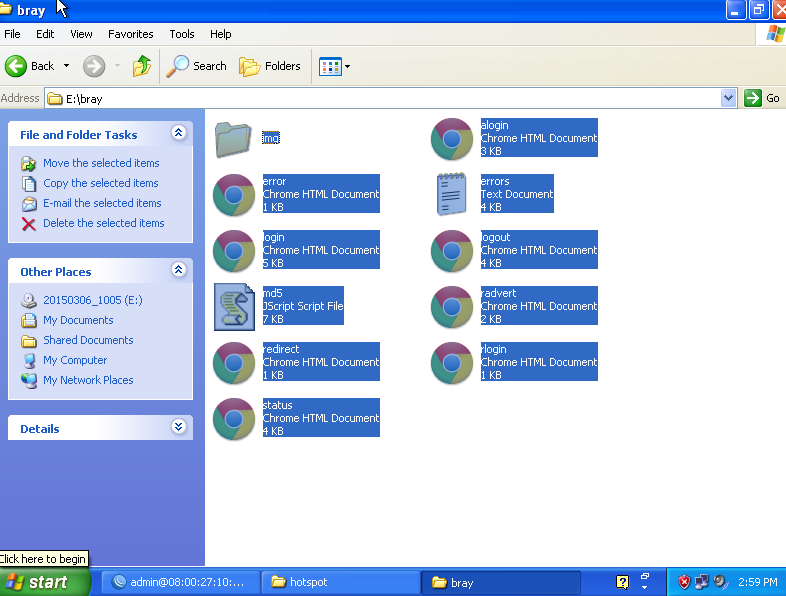The width and height of the screenshot is (786, 596).
Task: Select the error Chrome HTML file icon
Action: tap(234, 195)
